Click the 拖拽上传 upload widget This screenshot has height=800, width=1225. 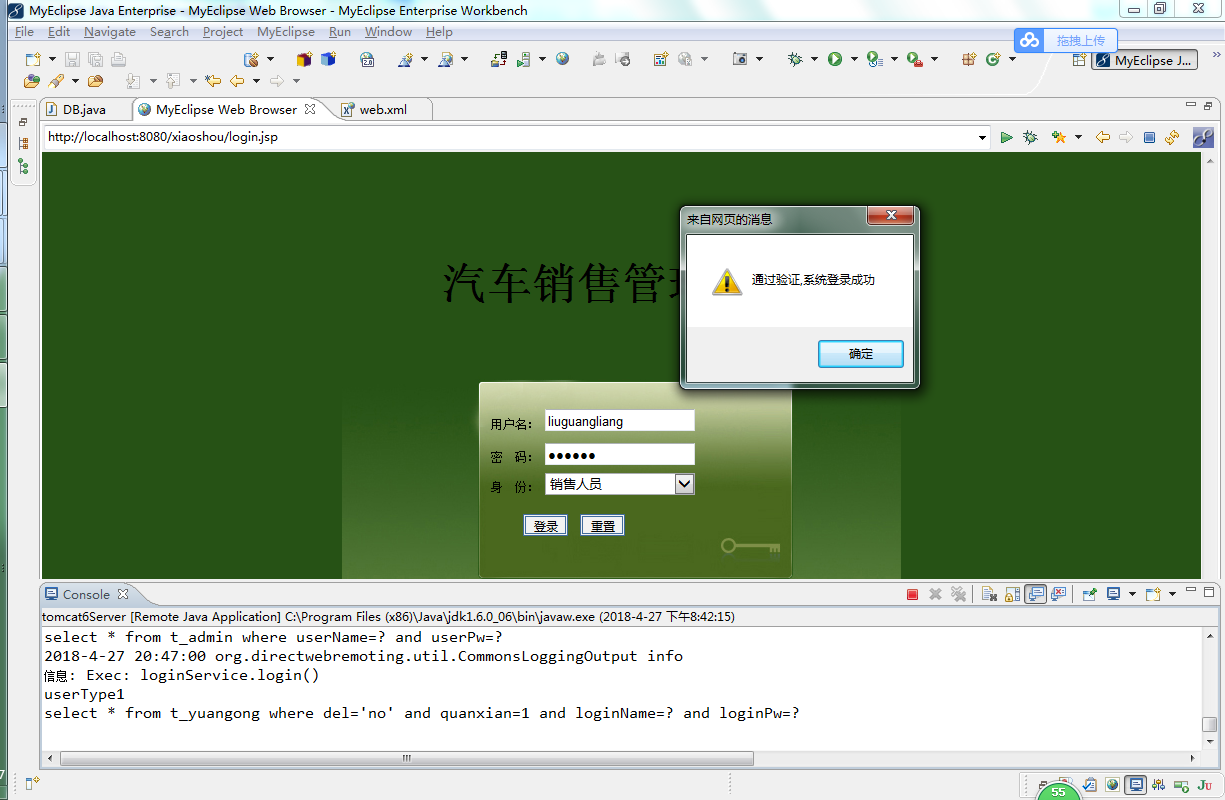pyautogui.click(x=1066, y=41)
